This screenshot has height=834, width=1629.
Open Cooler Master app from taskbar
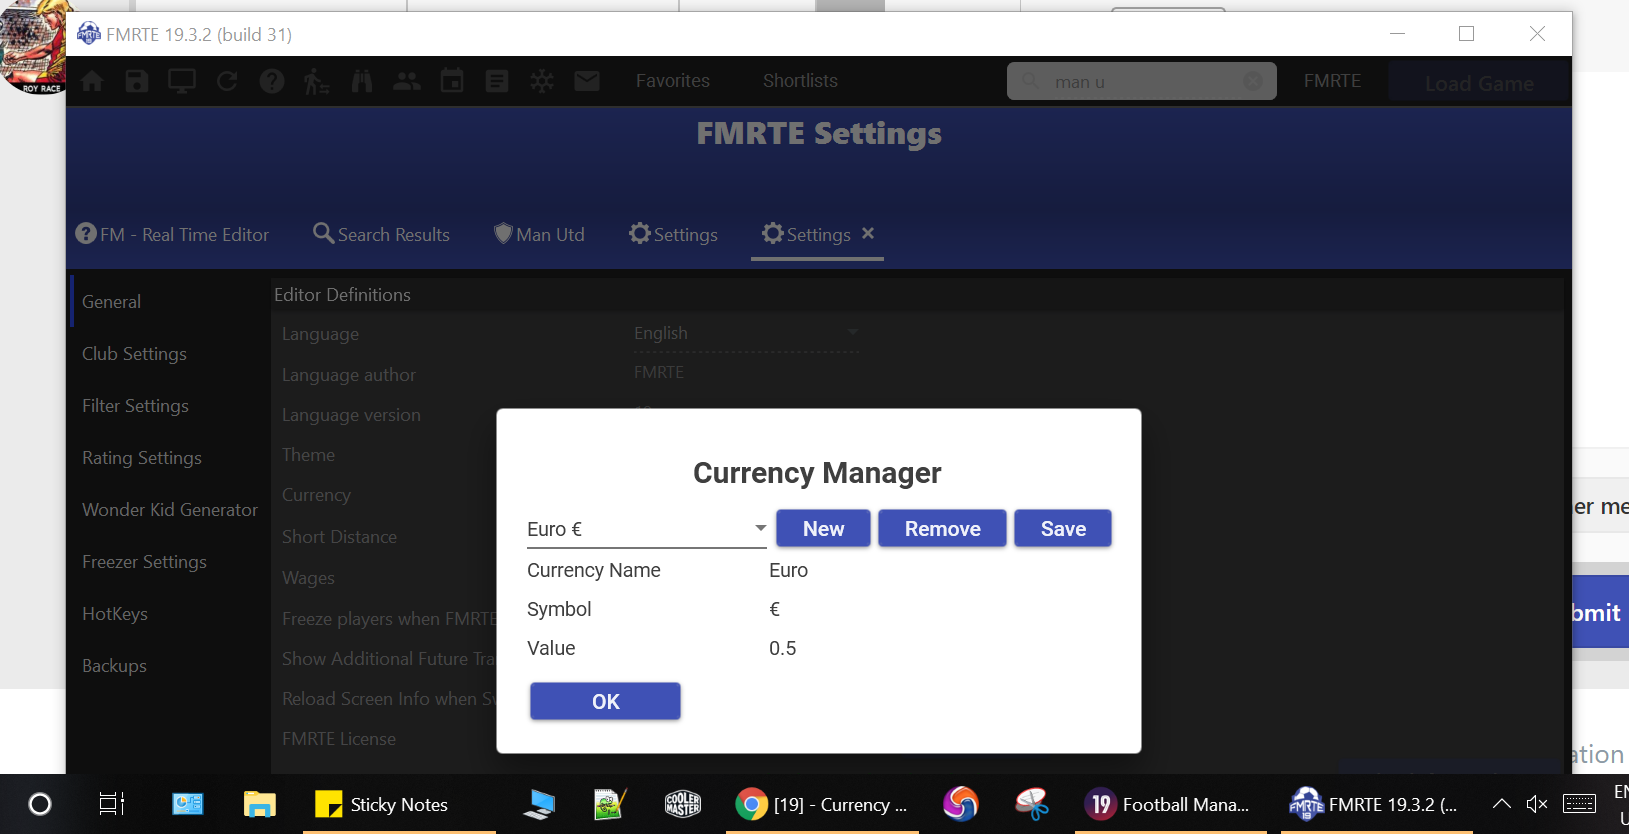683,804
